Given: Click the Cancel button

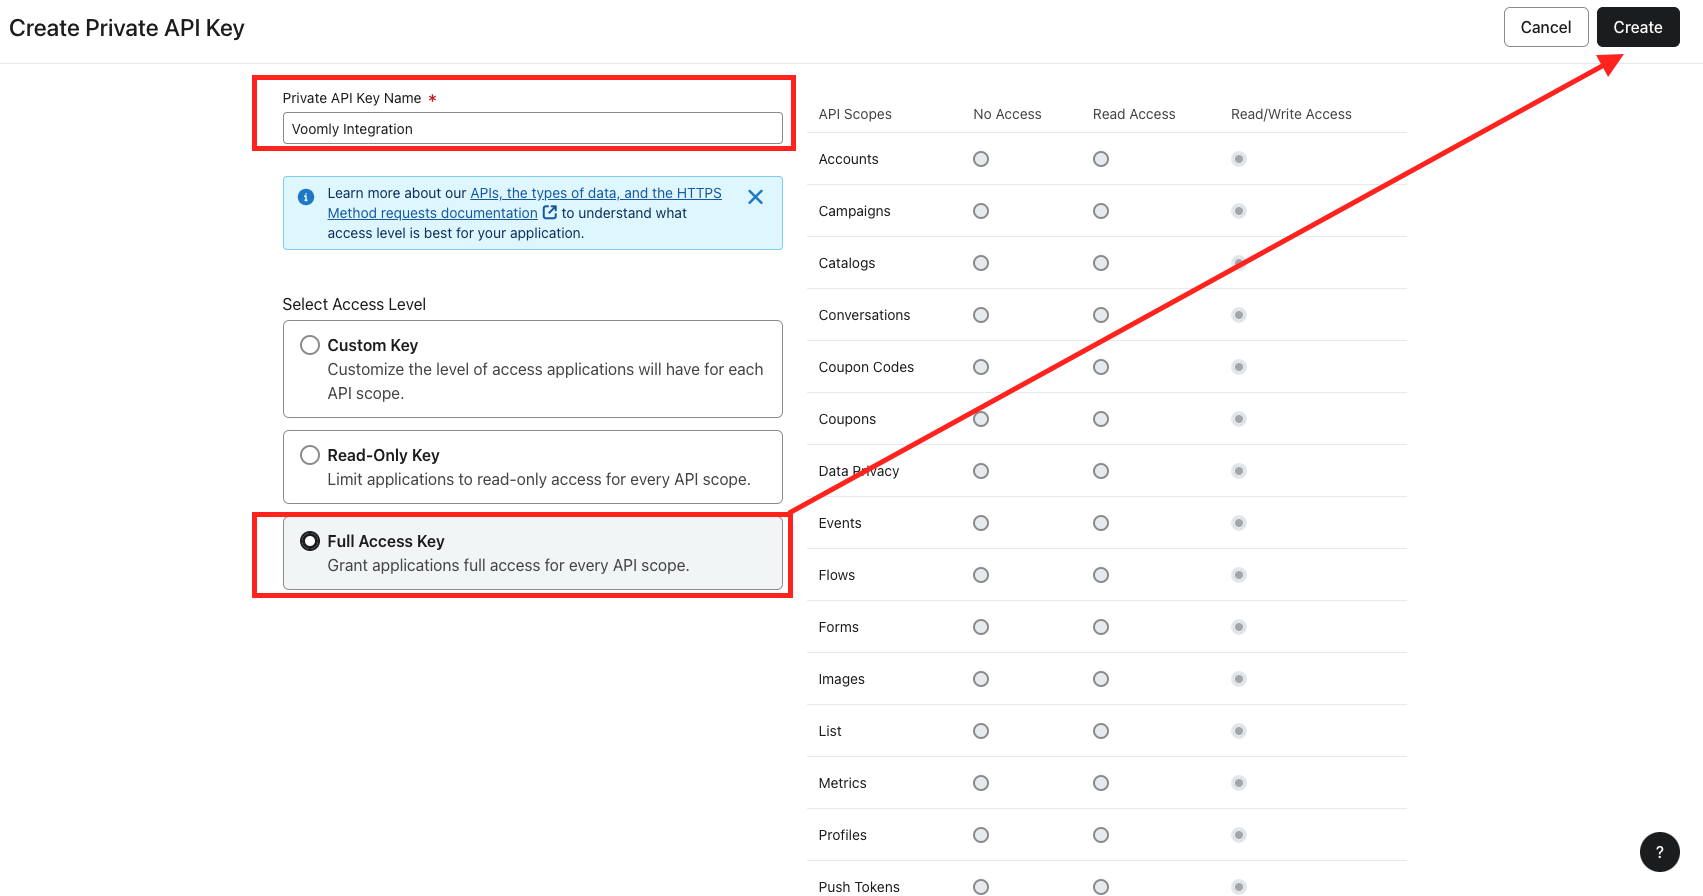Looking at the screenshot, I should (x=1546, y=27).
